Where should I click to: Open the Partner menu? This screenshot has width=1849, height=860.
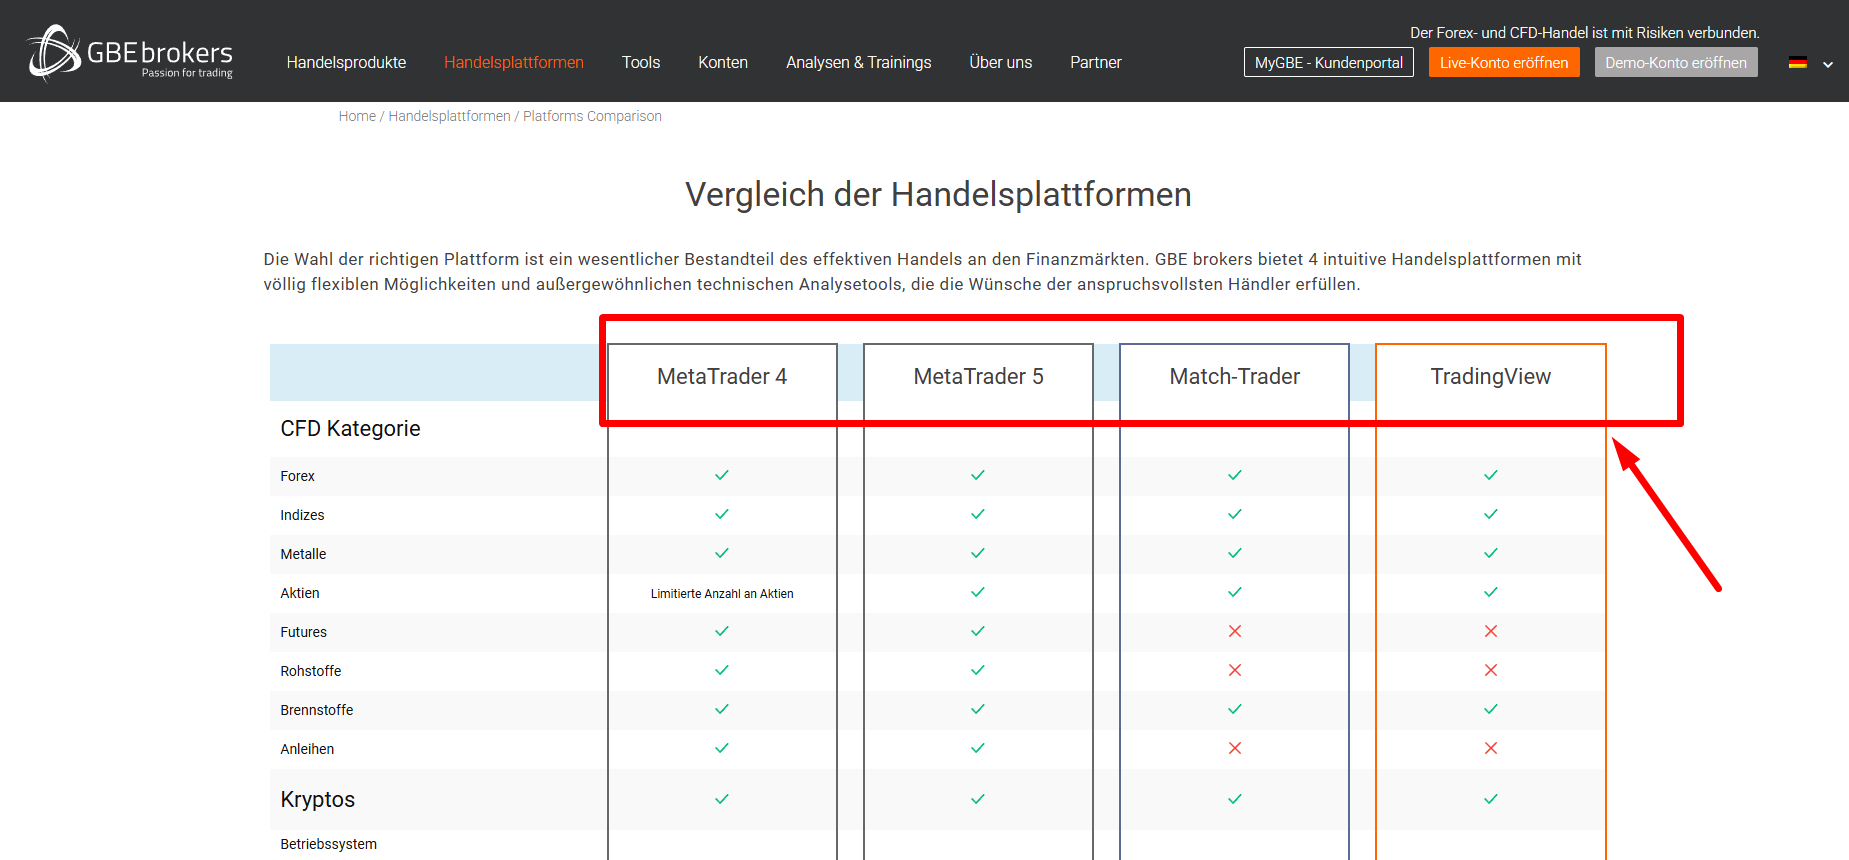click(1096, 62)
